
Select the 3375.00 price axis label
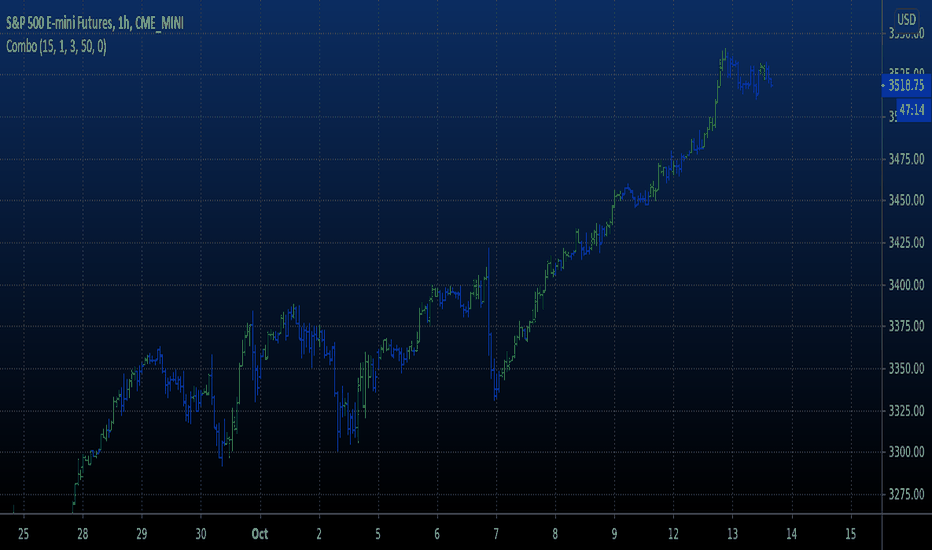[x=906, y=326]
